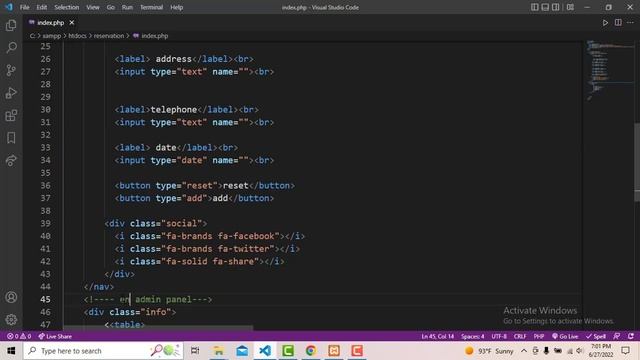640x360 pixels.
Task: Open the Help menu
Action: [177, 7]
